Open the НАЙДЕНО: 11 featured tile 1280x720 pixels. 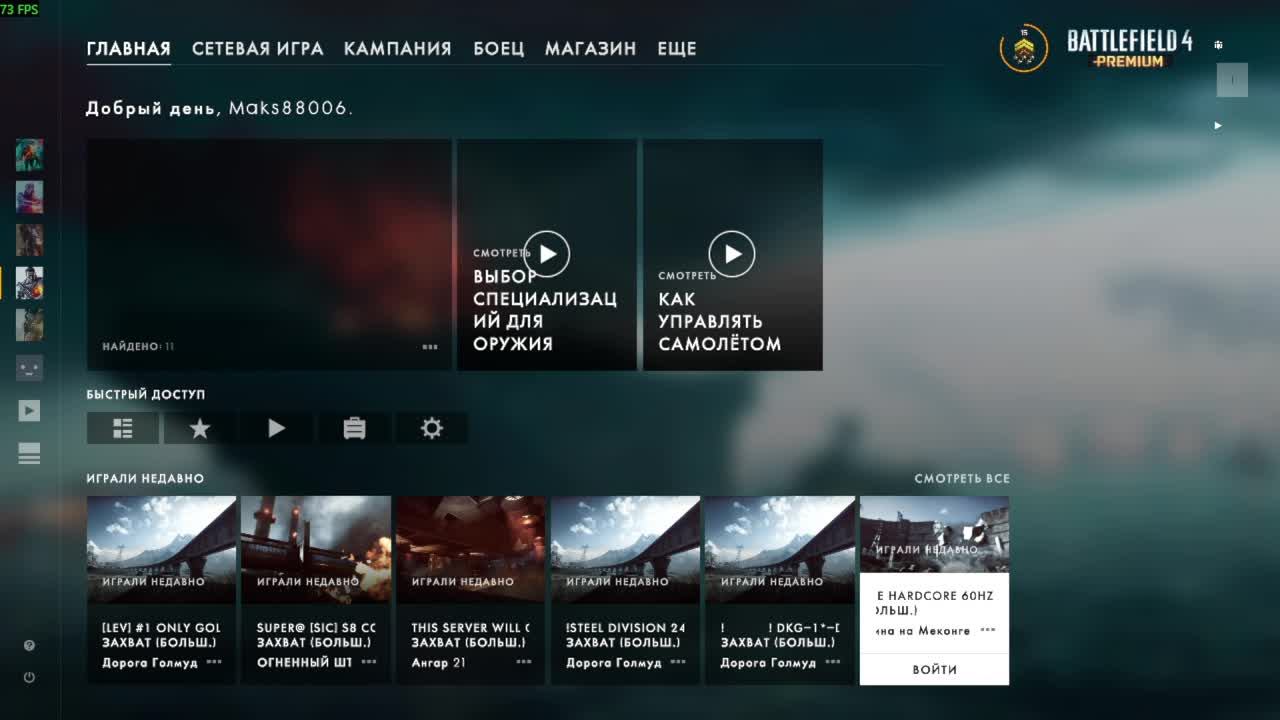tap(269, 255)
